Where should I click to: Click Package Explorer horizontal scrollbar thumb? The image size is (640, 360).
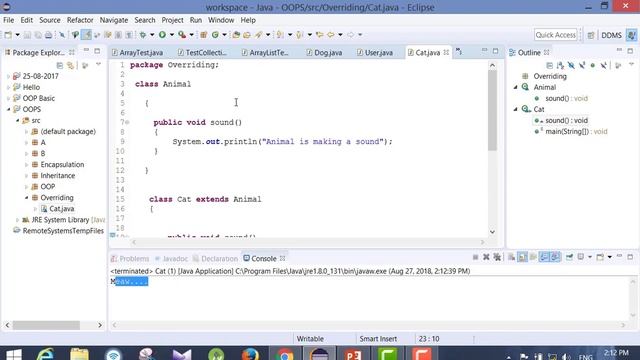pyautogui.click(x=46, y=325)
